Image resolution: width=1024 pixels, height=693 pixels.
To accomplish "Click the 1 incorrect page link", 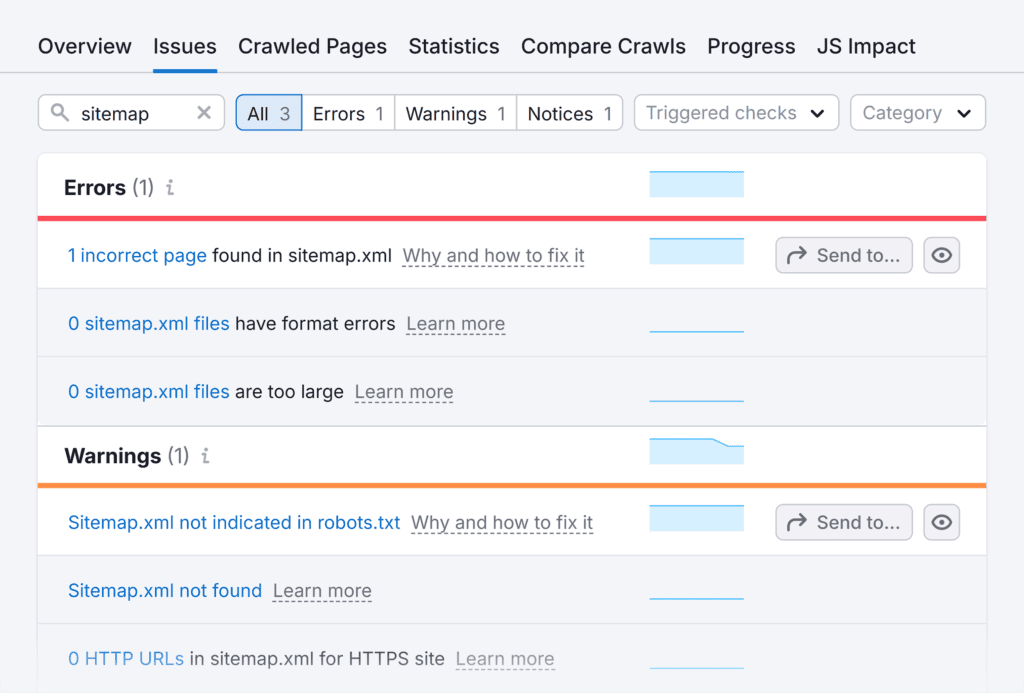I will 137,255.
